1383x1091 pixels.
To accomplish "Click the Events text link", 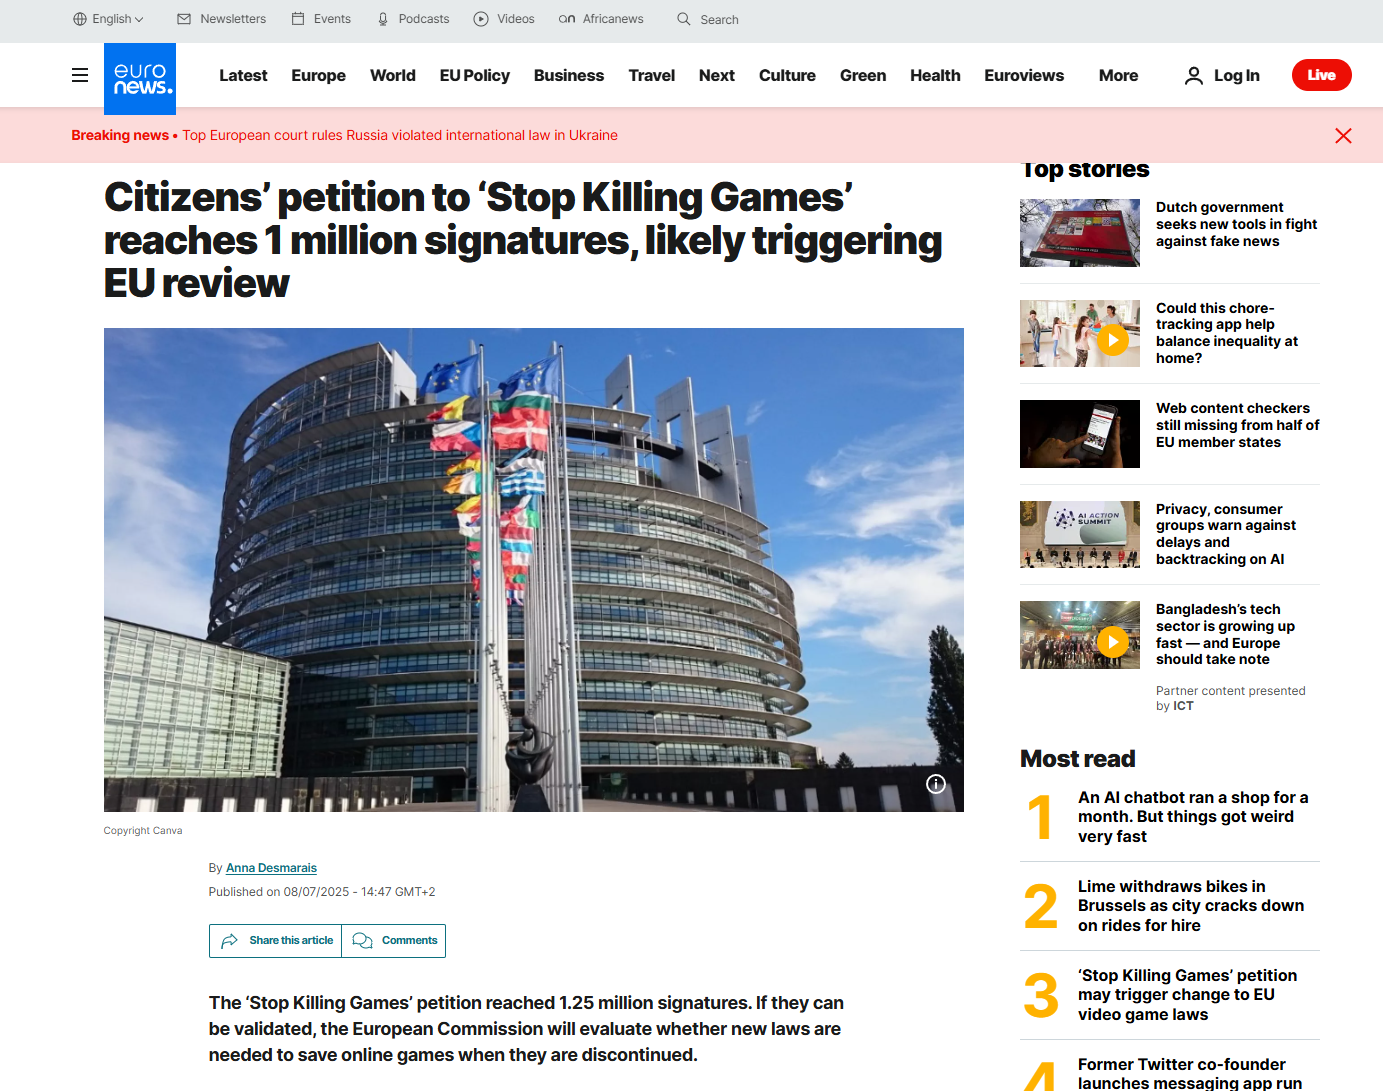I will (x=332, y=19).
